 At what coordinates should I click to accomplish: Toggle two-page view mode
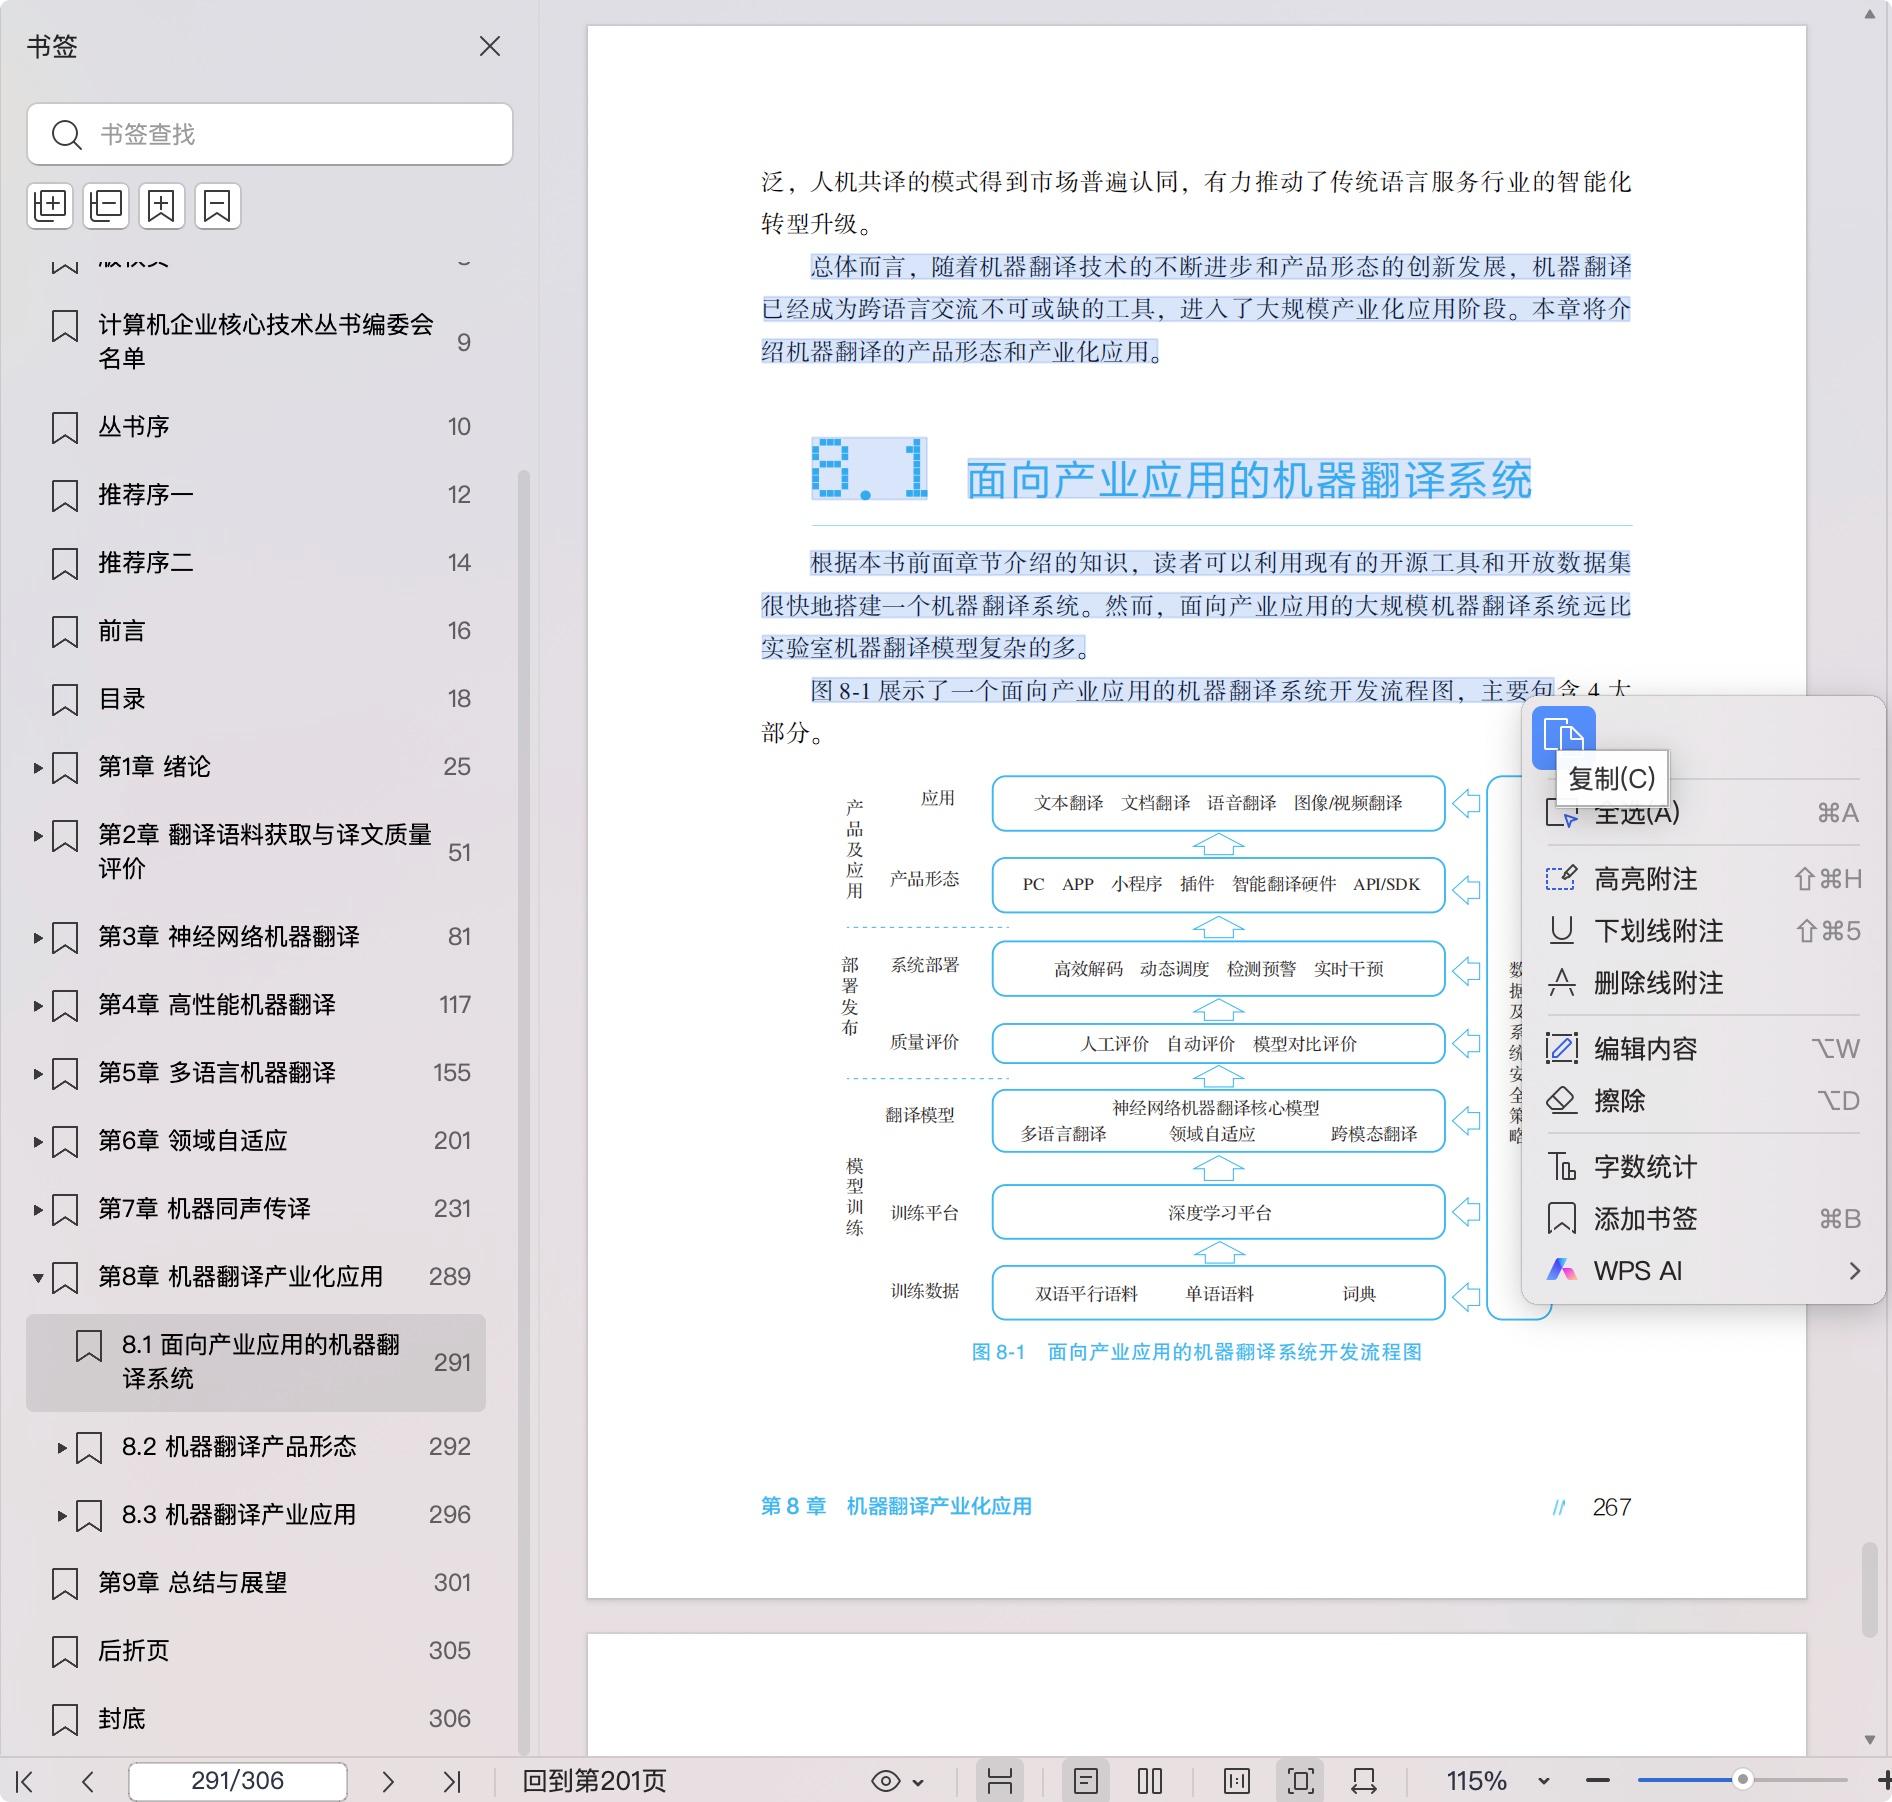(1150, 1781)
